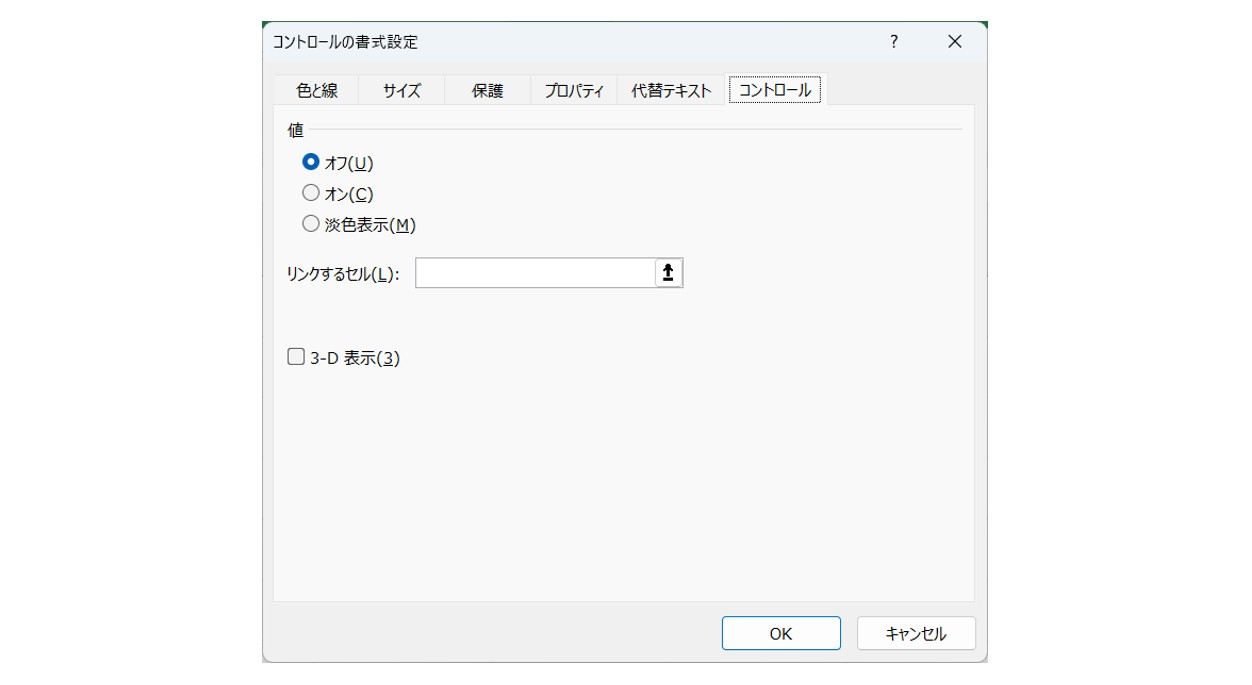This screenshot has height=685, width=1252.
Task: Click the help question mark in the title bar
Action: (x=894, y=42)
